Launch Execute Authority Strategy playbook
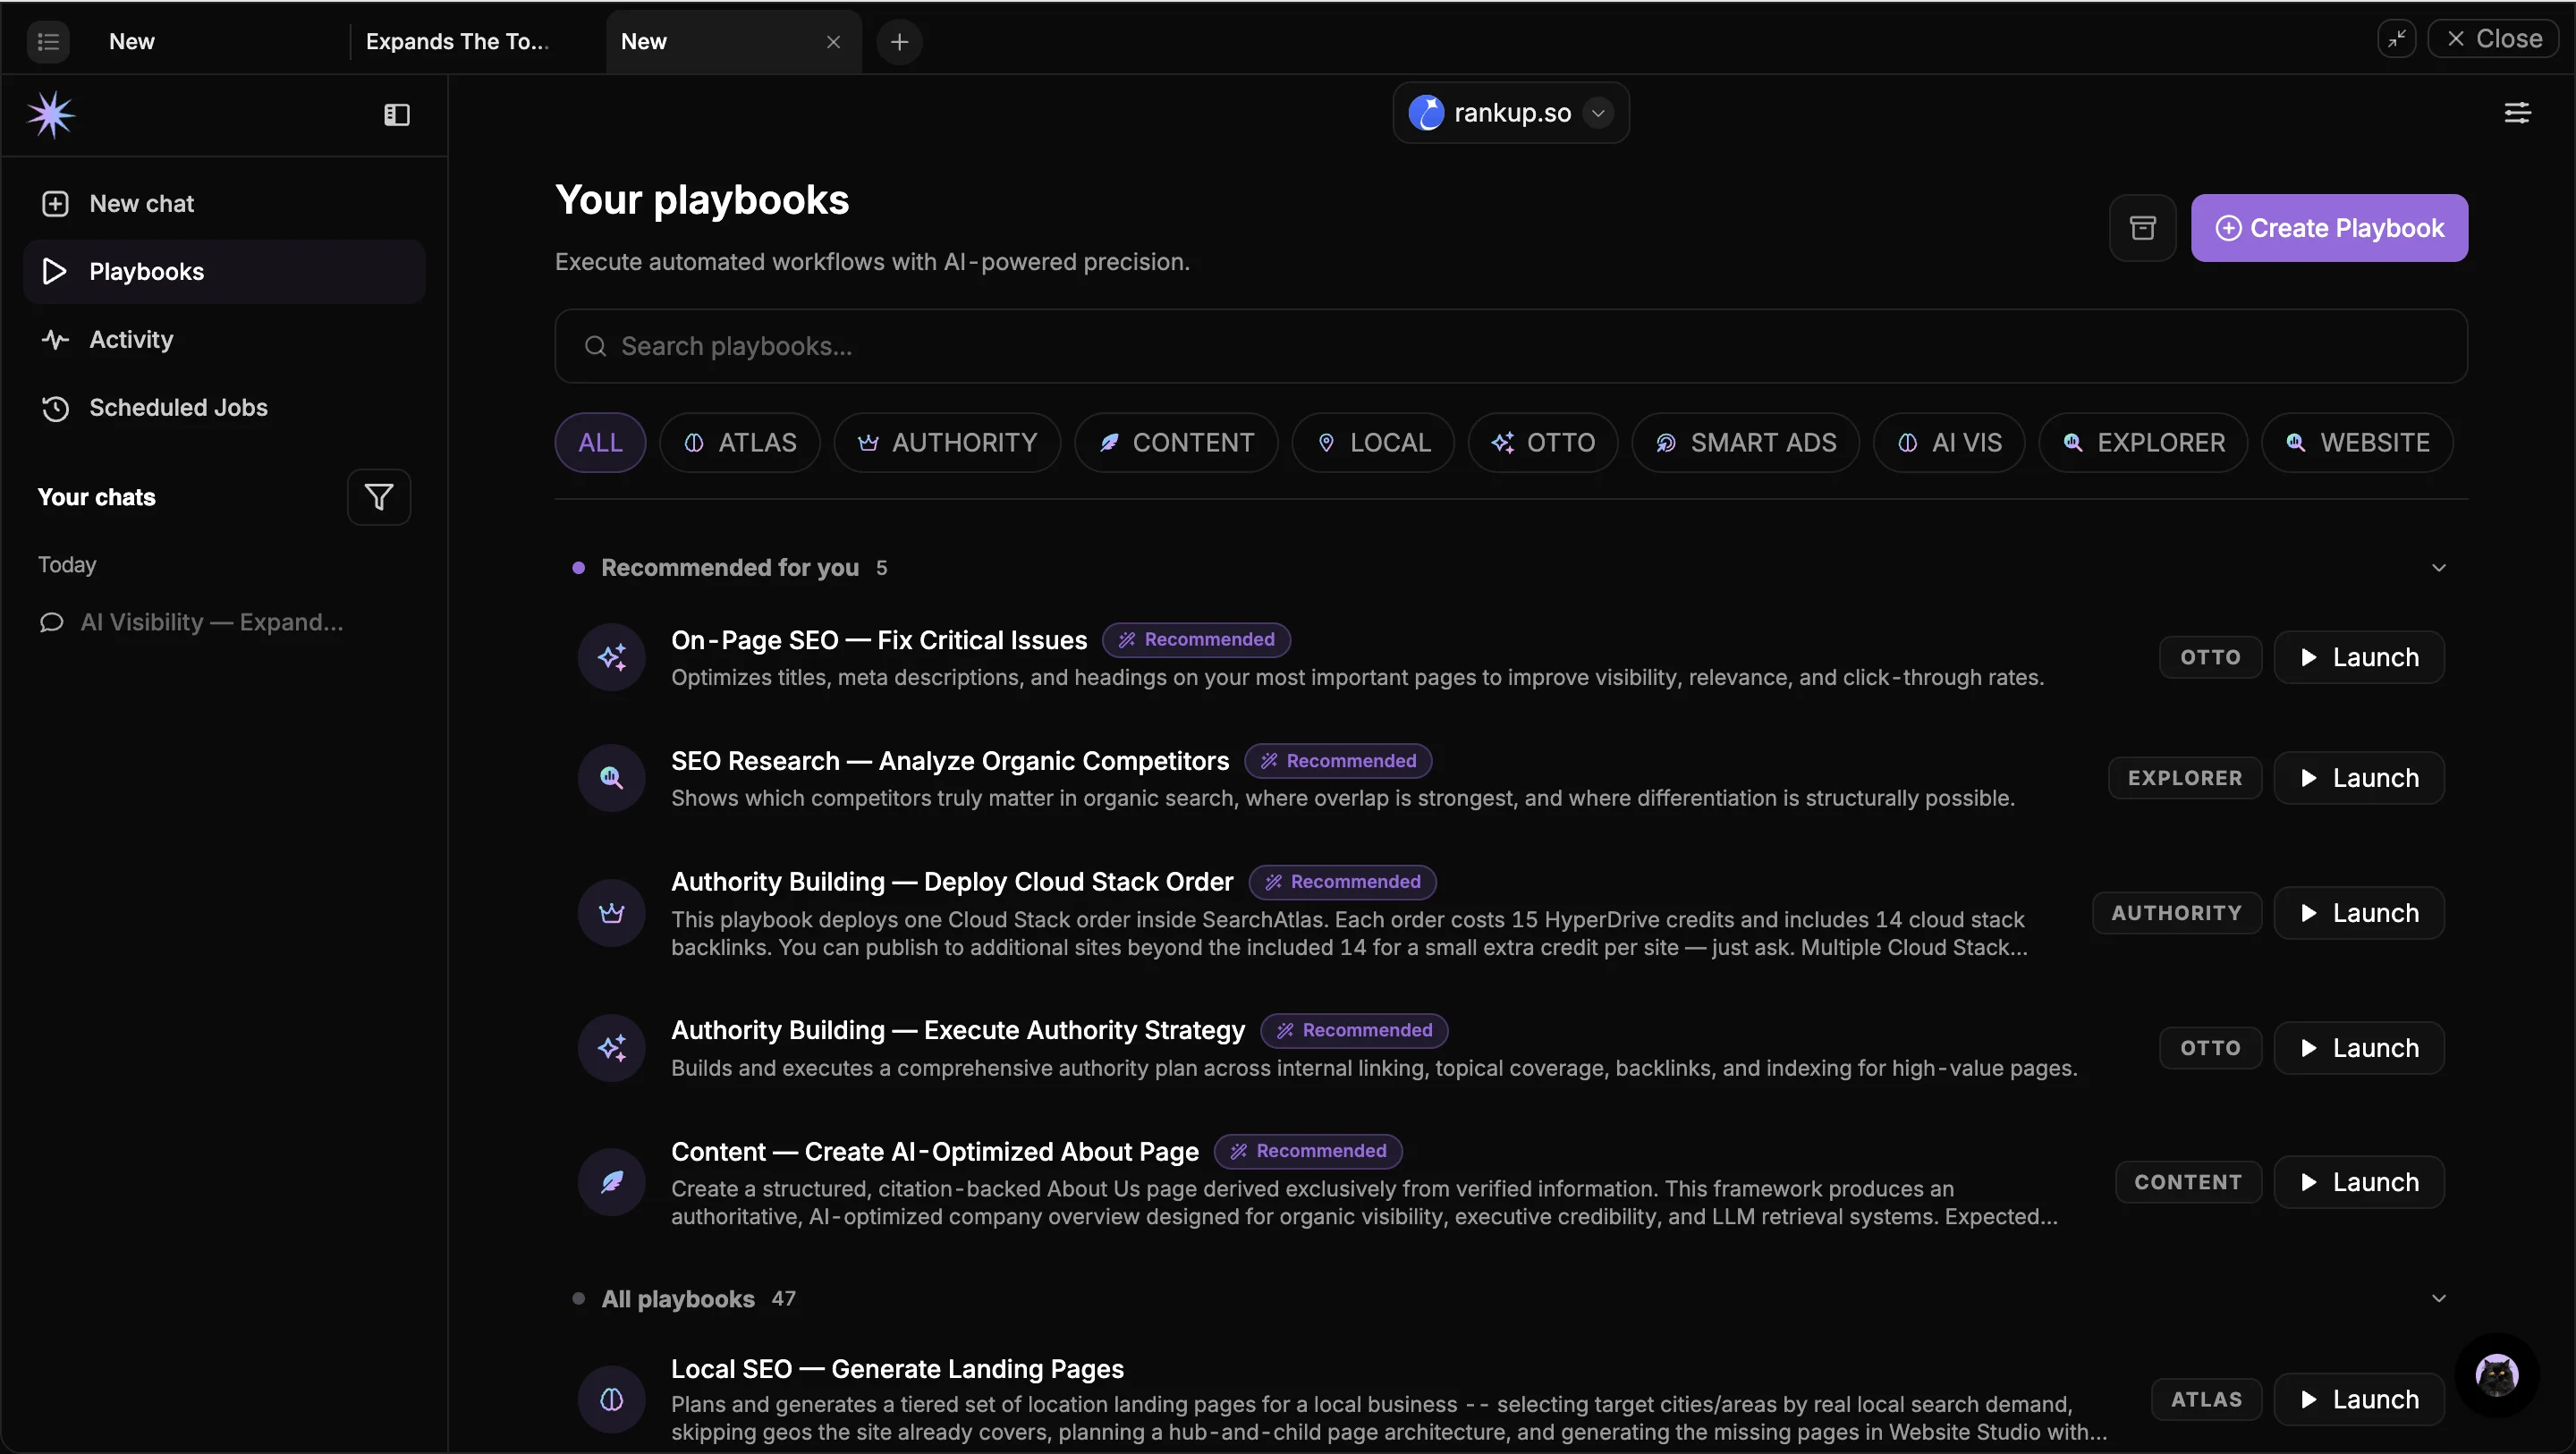2576x1454 pixels. (2359, 1048)
